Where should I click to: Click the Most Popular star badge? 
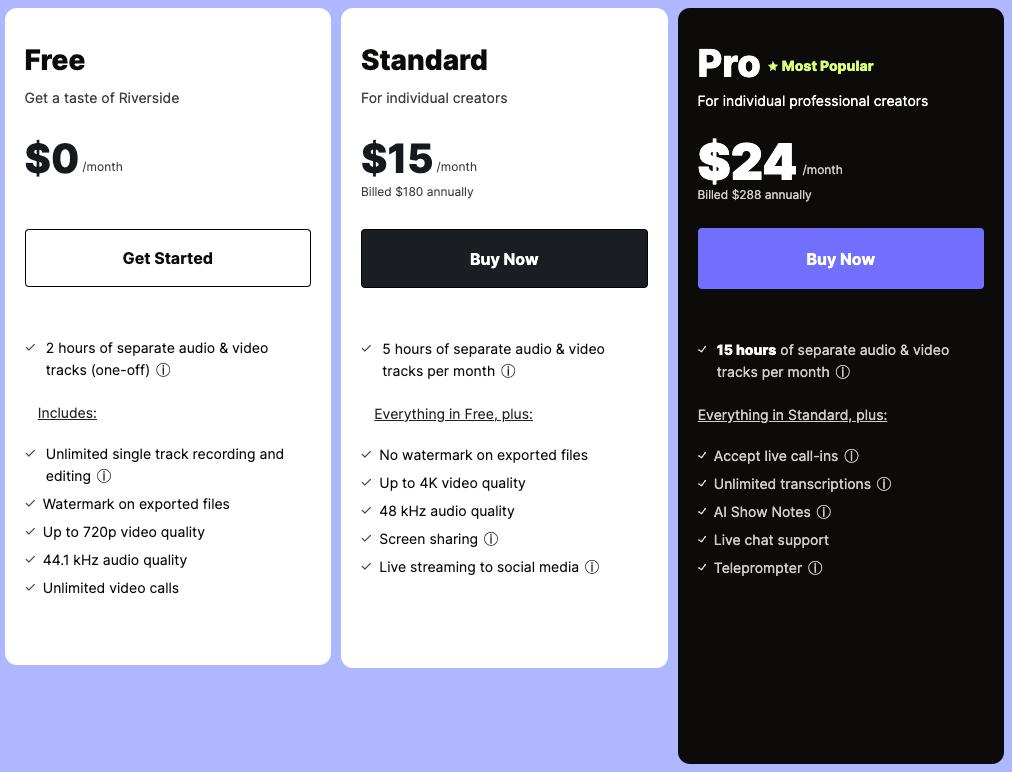click(x=821, y=66)
